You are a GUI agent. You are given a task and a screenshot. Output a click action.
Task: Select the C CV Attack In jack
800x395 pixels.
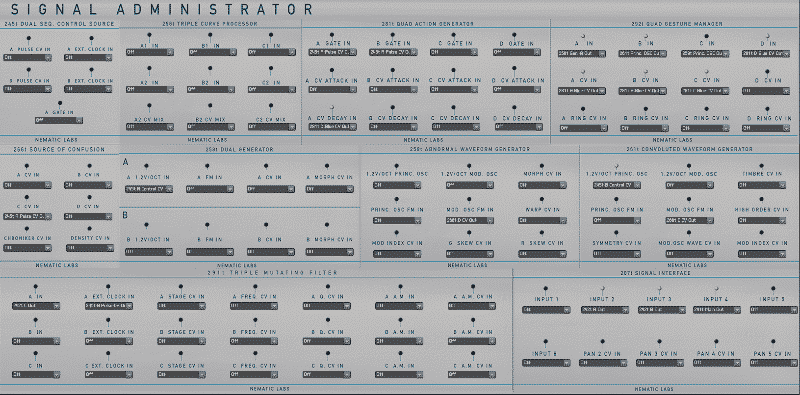[453, 70]
